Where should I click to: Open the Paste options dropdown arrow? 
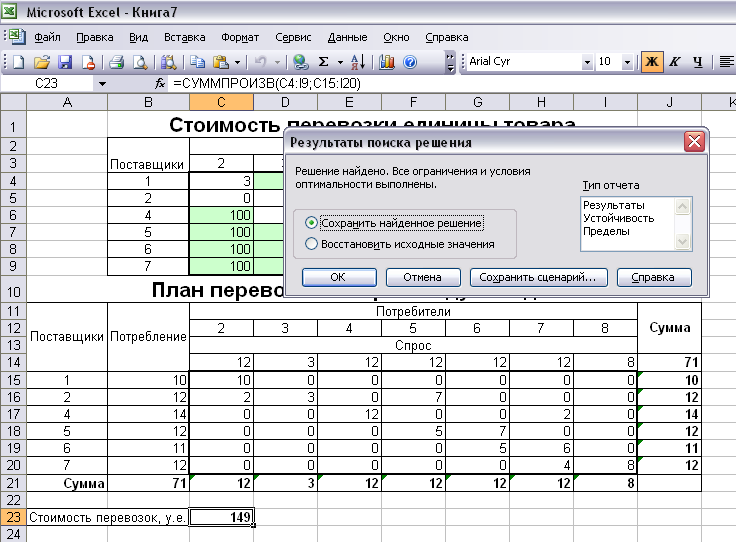pyautogui.click(x=238, y=62)
